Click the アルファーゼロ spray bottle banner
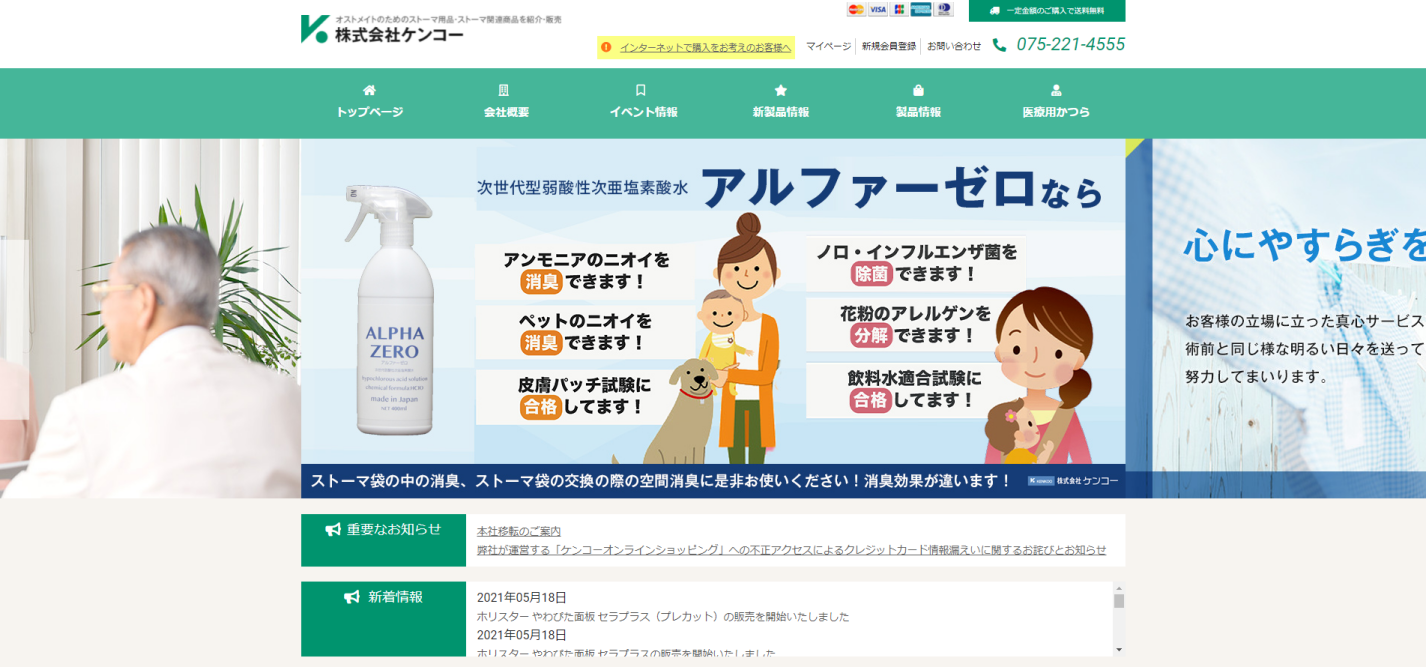 [712, 318]
